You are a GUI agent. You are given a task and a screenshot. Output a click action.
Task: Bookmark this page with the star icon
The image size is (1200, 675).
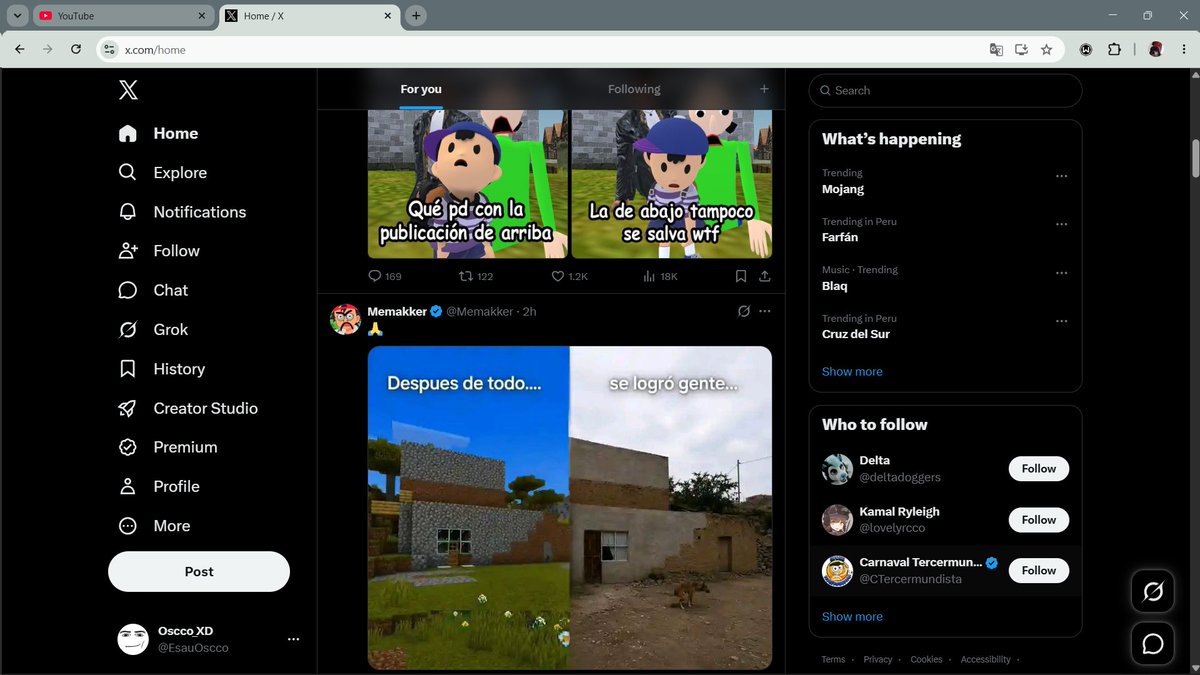click(1046, 49)
